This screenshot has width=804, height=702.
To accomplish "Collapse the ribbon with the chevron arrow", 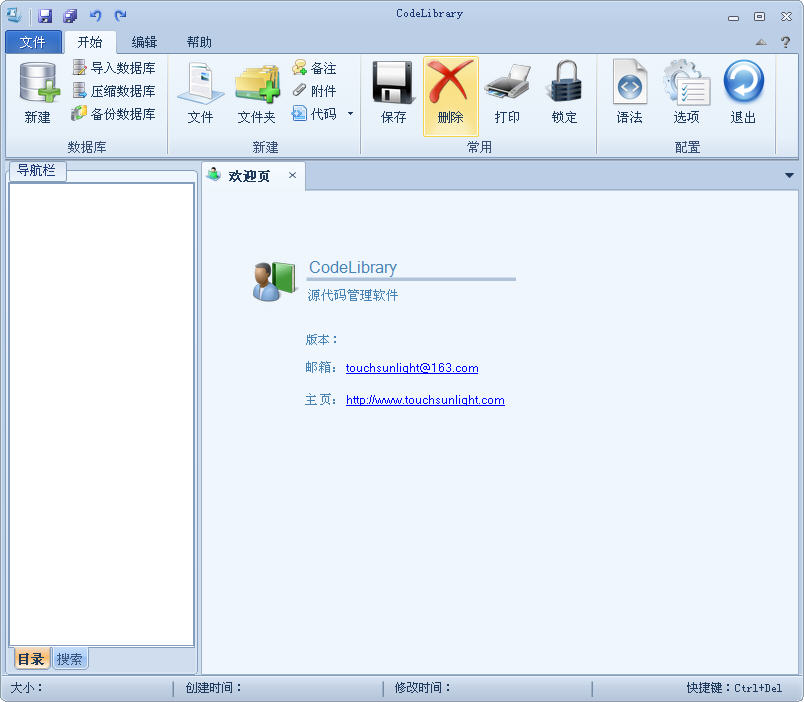I will 762,42.
